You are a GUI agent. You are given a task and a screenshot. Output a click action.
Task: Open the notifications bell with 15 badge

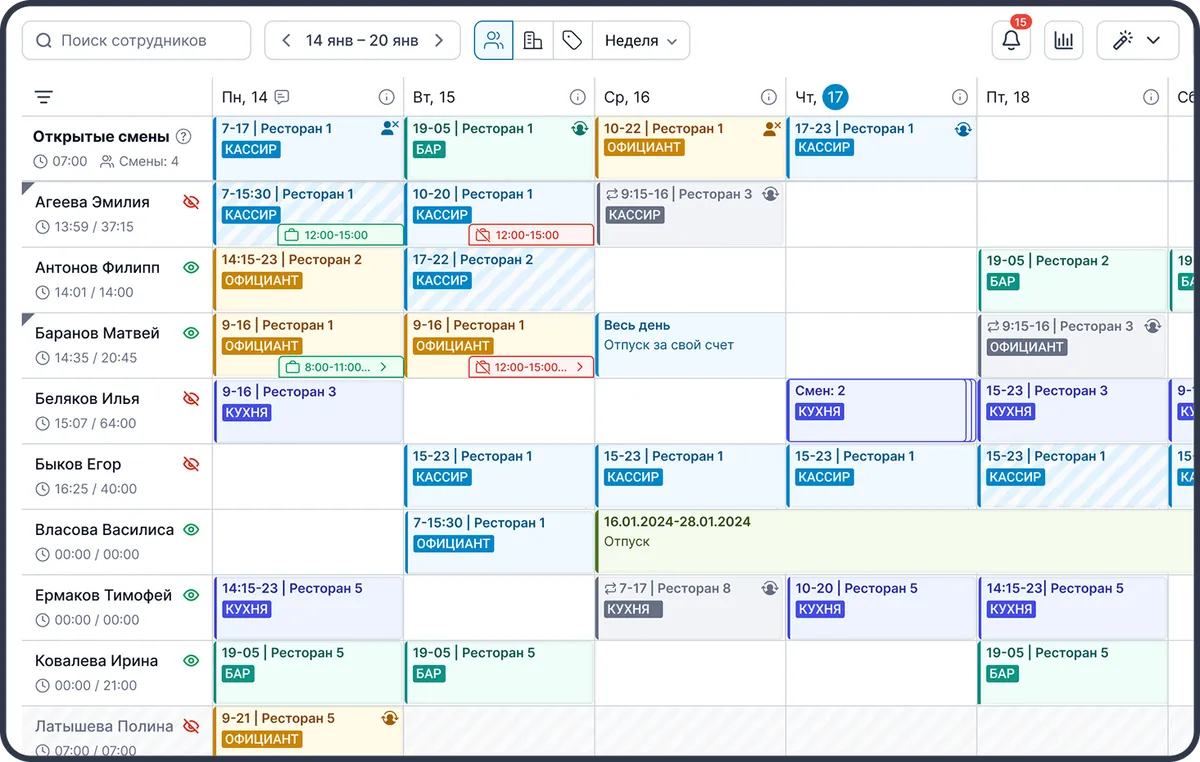tap(1011, 41)
